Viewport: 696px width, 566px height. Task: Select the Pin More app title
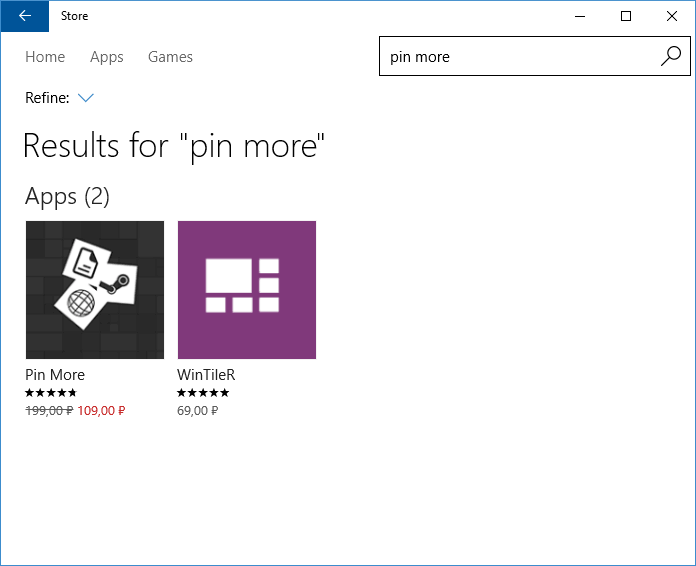[55, 375]
